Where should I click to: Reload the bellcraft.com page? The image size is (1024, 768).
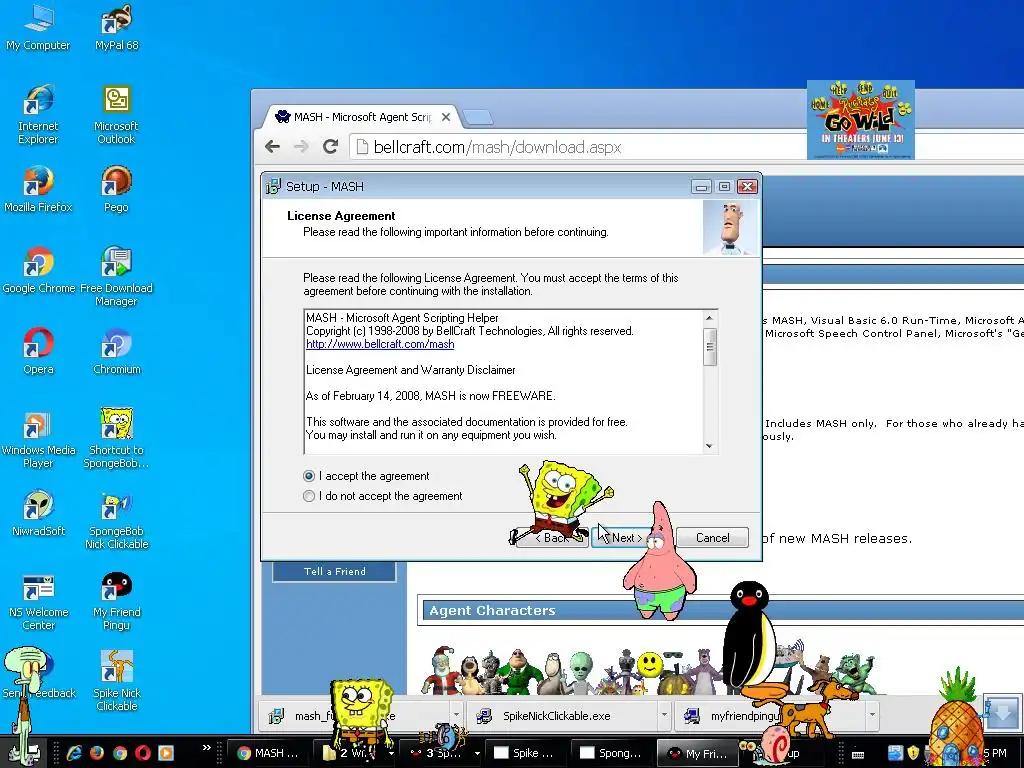coord(330,147)
